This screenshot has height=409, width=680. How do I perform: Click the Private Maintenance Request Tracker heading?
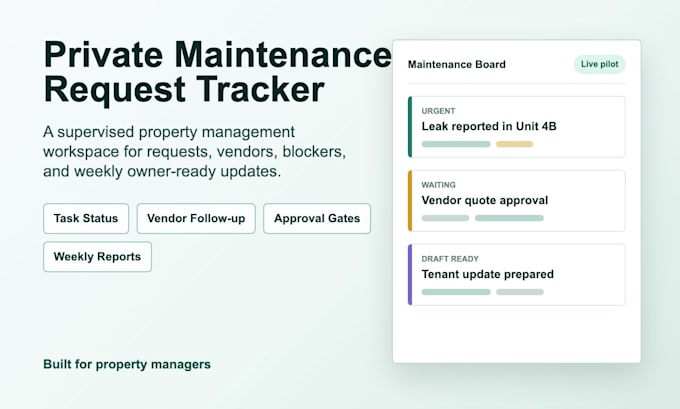coord(217,72)
